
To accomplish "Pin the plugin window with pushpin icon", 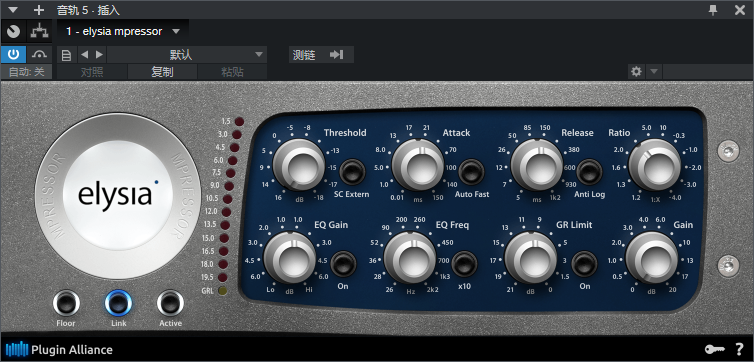I will [x=713, y=10].
